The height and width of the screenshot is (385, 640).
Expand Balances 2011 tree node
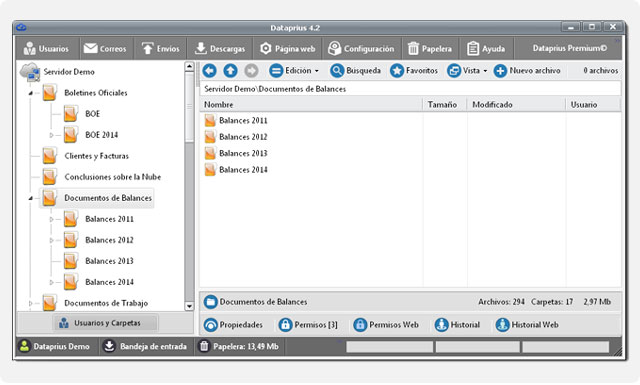(51, 219)
